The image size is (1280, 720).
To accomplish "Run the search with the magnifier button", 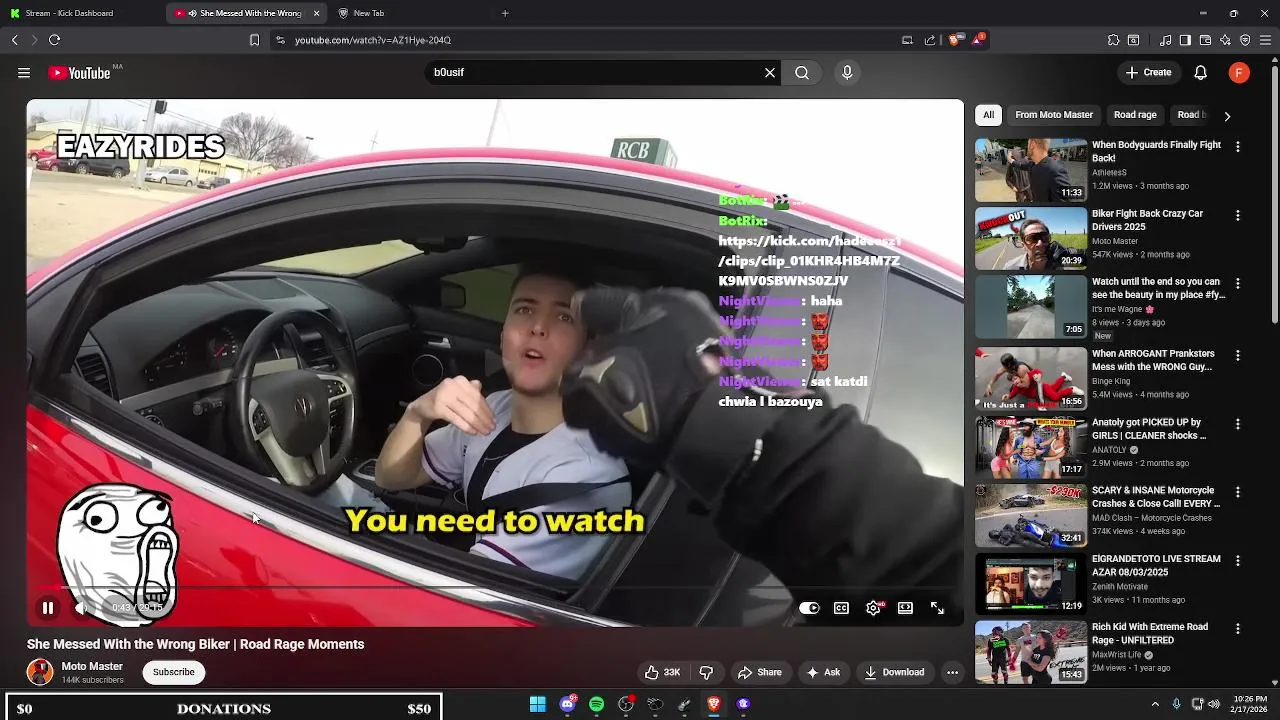I will (802, 72).
